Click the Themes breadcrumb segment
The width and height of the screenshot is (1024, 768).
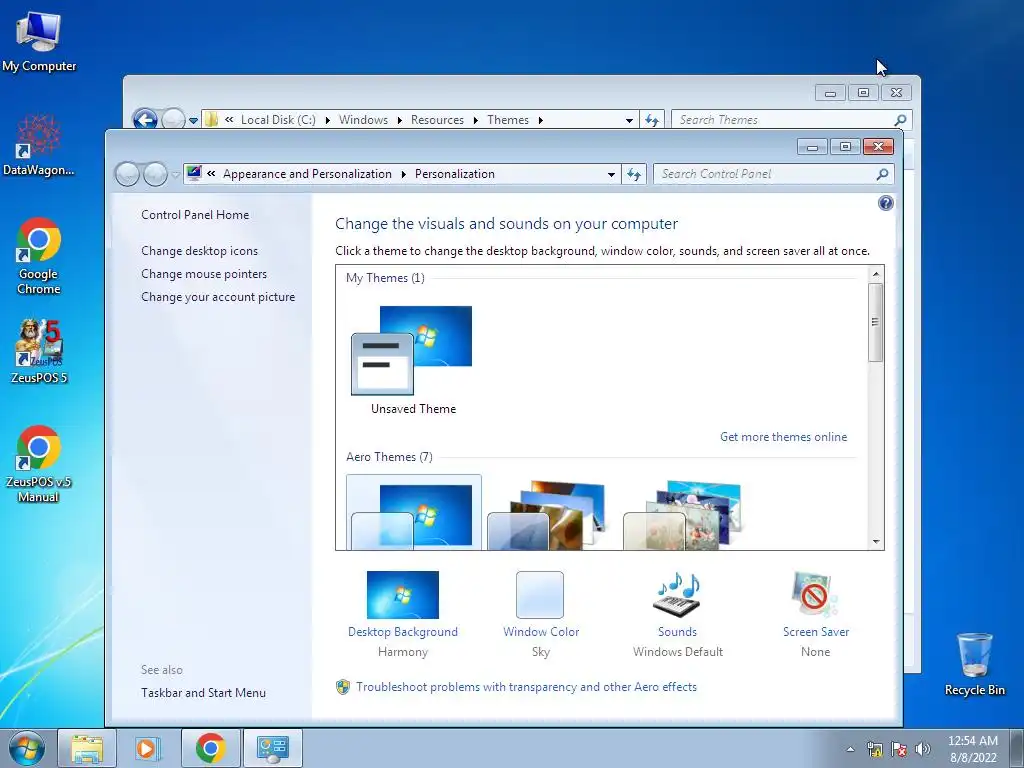pos(508,120)
